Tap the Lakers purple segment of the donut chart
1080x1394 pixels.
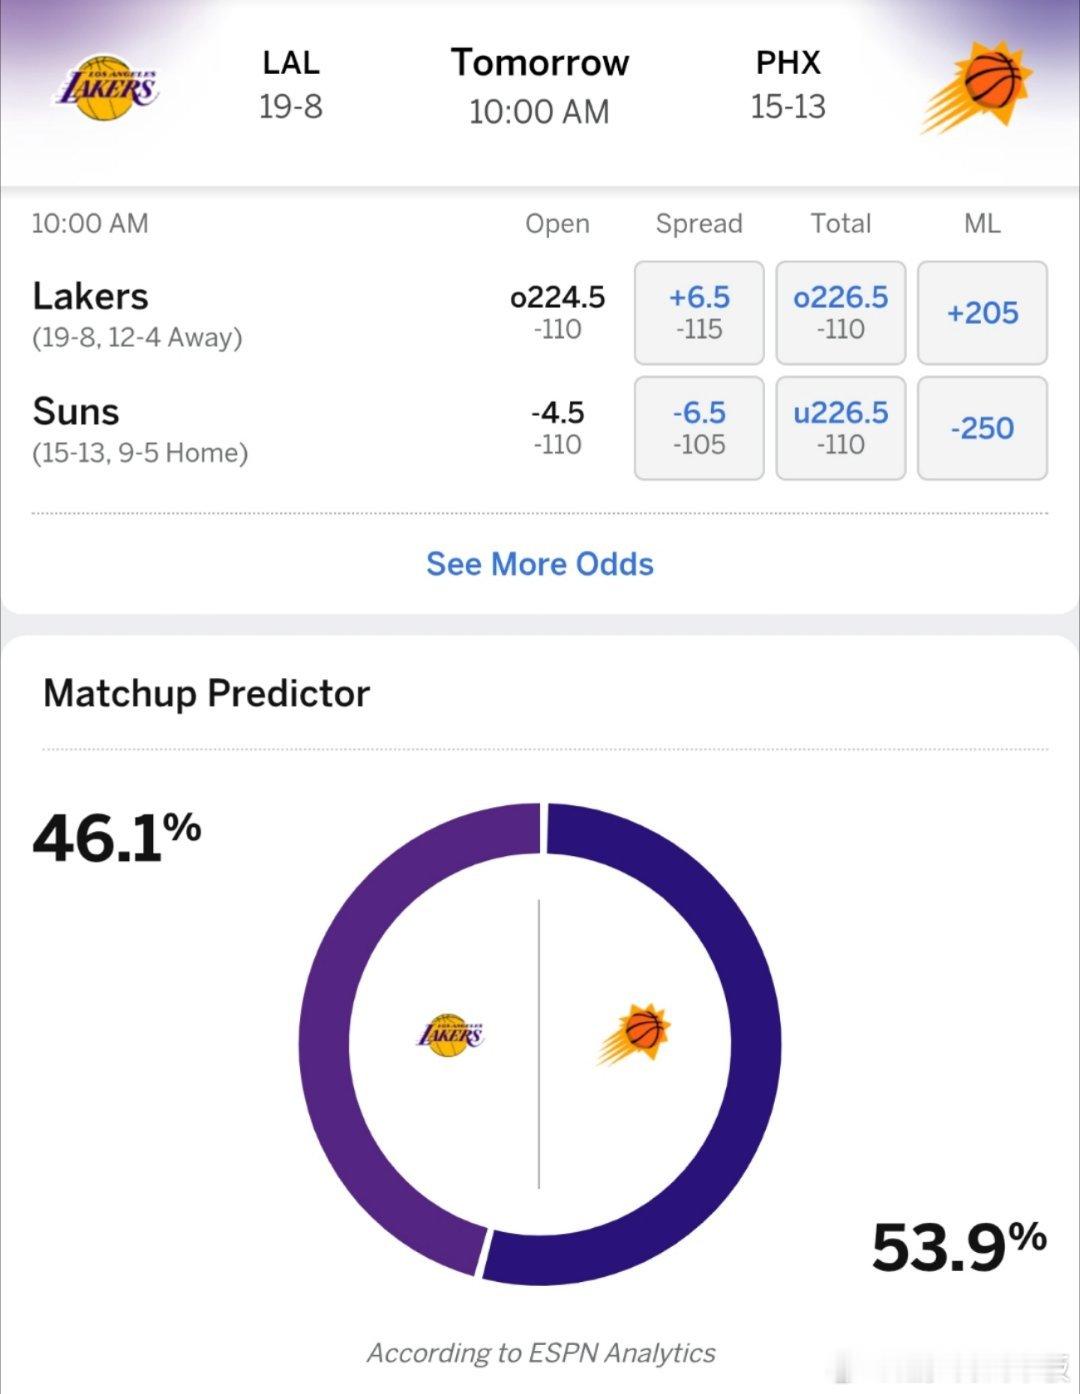point(330,1040)
